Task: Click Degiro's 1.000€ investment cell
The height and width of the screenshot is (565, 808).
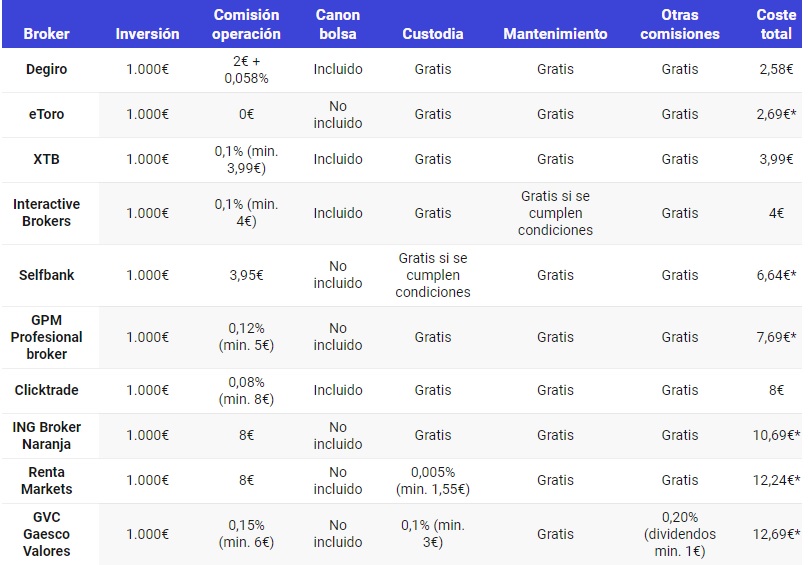Action: [x=147, y=69]
